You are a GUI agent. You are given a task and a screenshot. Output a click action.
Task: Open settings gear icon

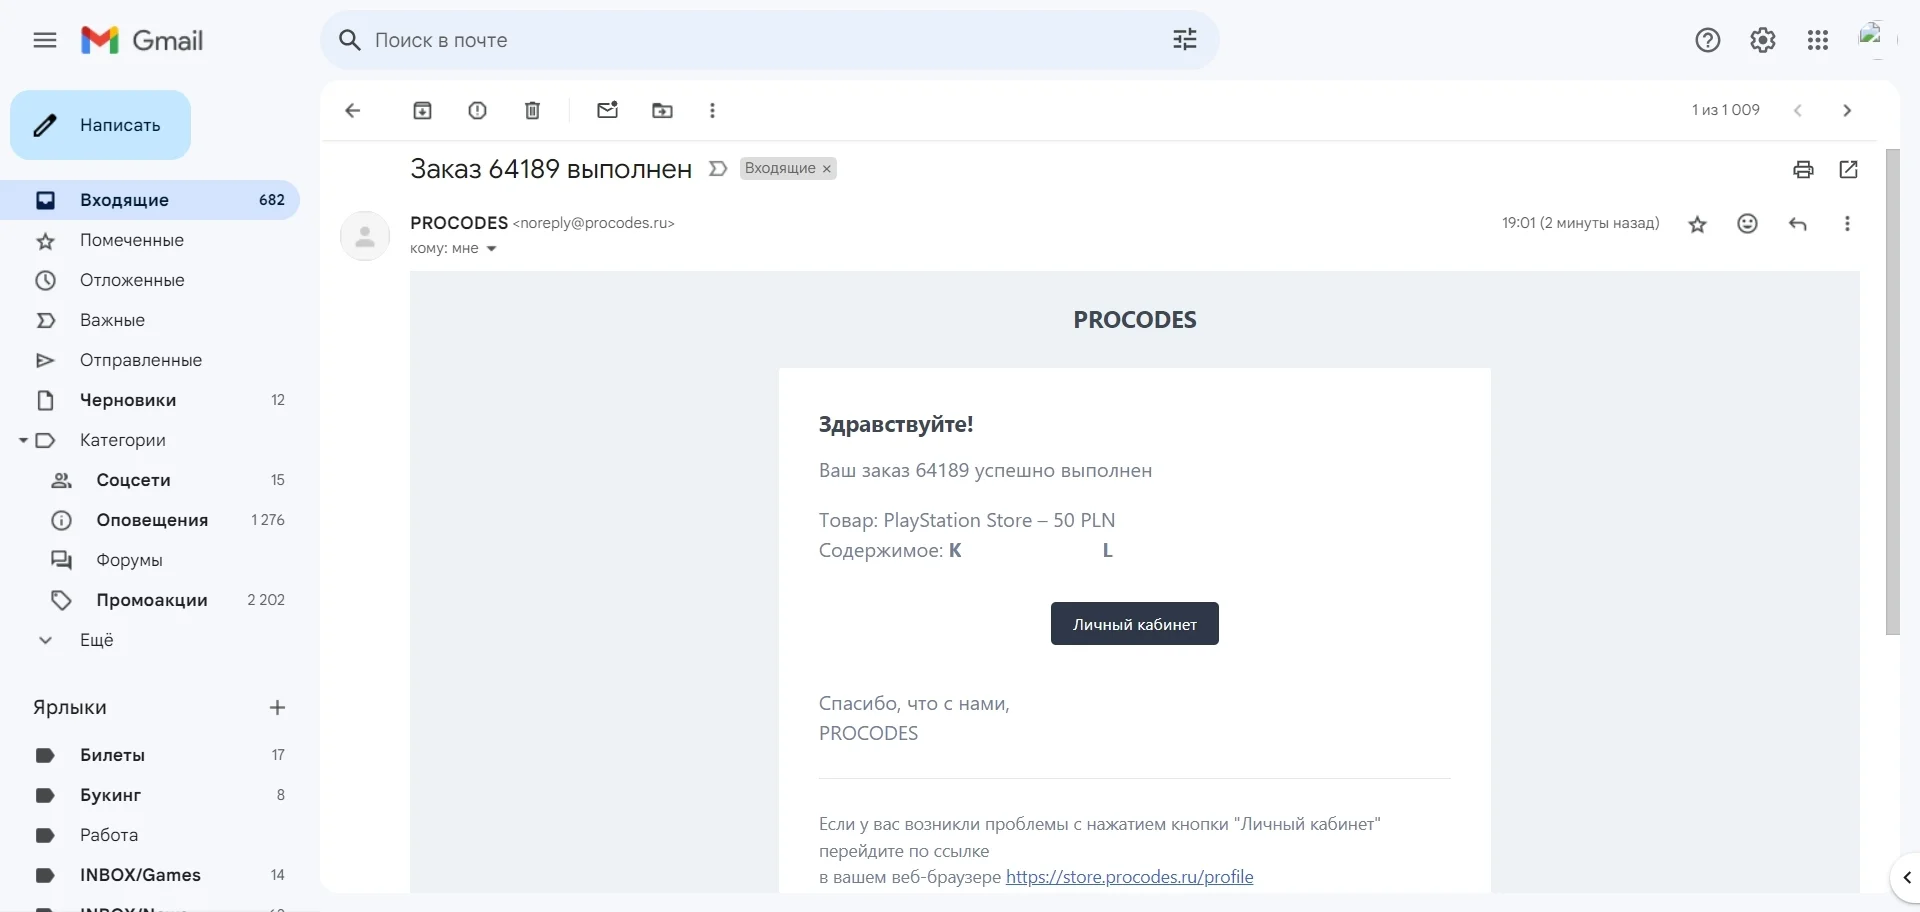pos(1763,40)
